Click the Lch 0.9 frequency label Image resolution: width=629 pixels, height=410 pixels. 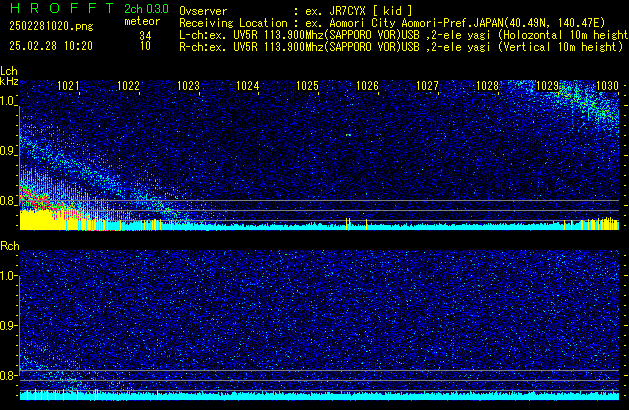pyautogui.click(x=8, y=151)
